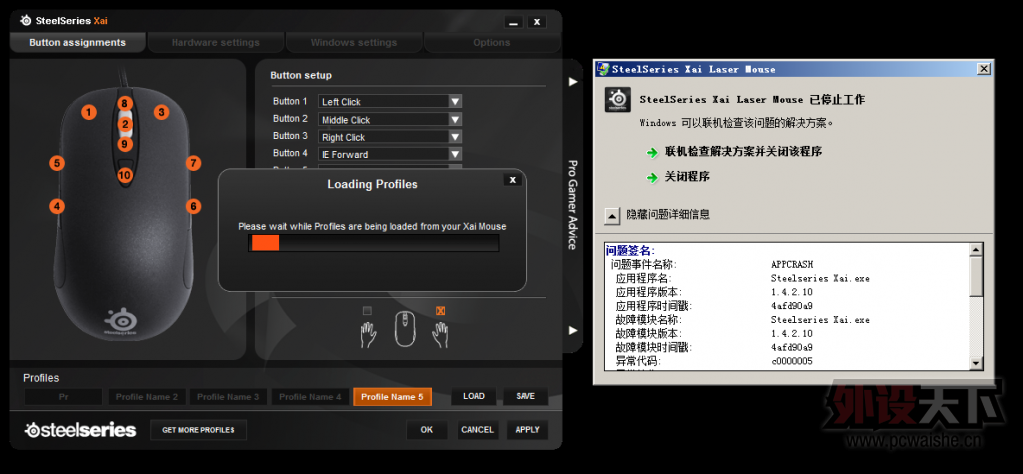Open the Button 3 Right Click dropdown
The image size is (1023, 474).
coord(390,137)
